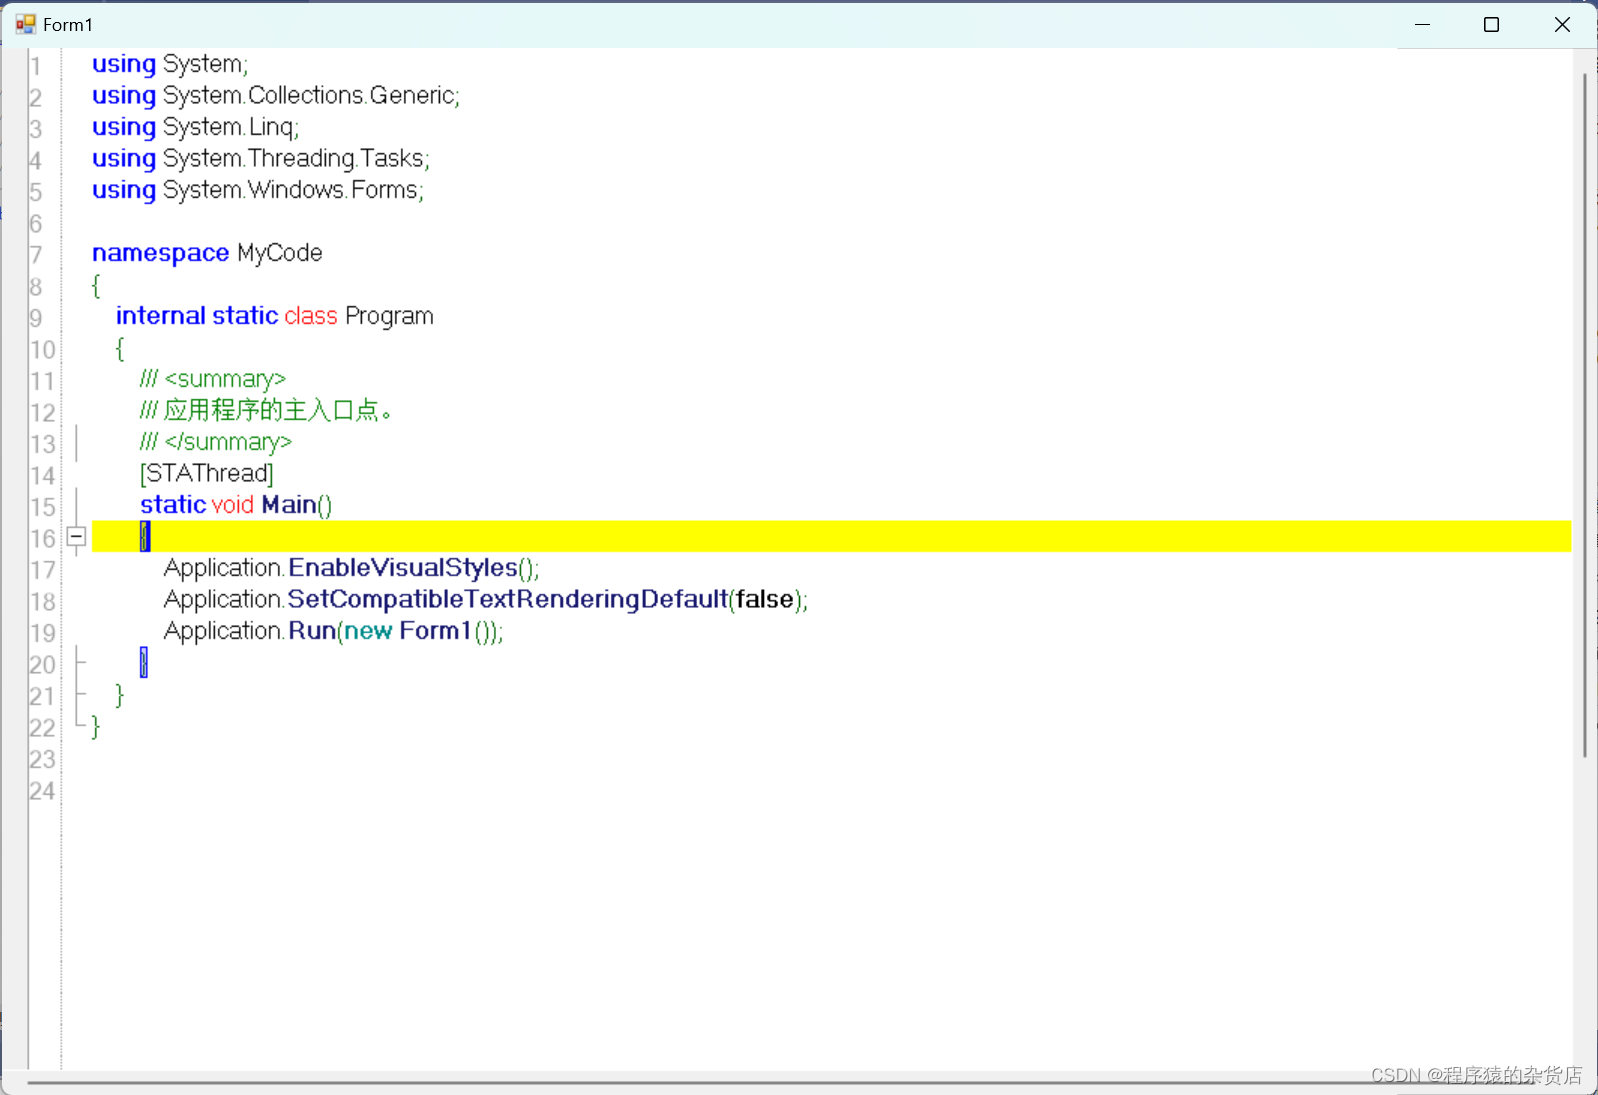Click 'System.Linq' text
This screenshot has height=1095, width=1598.
tap(228, 127)
